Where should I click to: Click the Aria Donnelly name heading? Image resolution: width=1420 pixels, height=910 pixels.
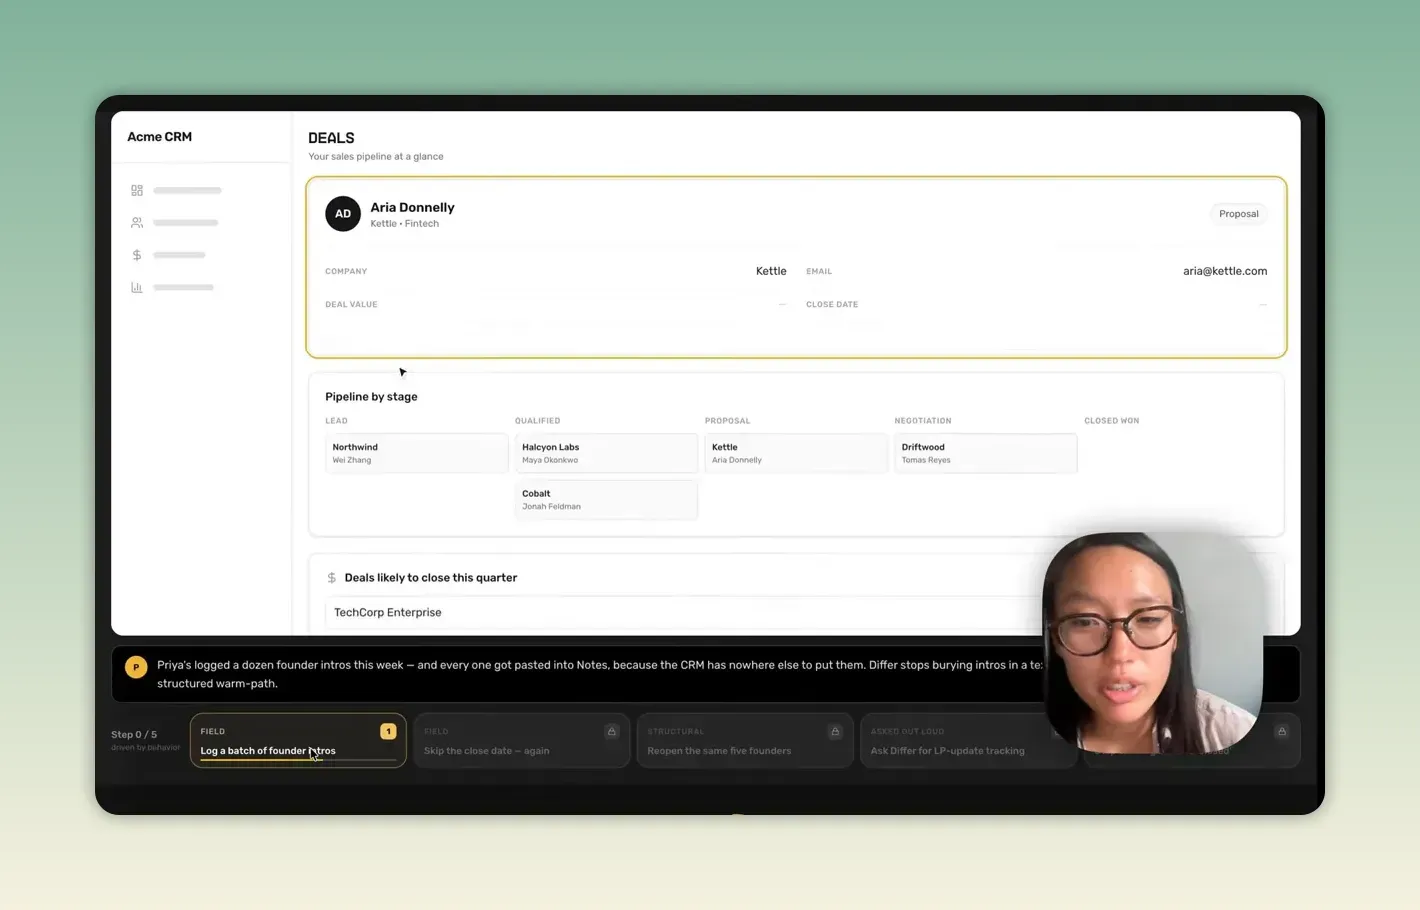413,208
